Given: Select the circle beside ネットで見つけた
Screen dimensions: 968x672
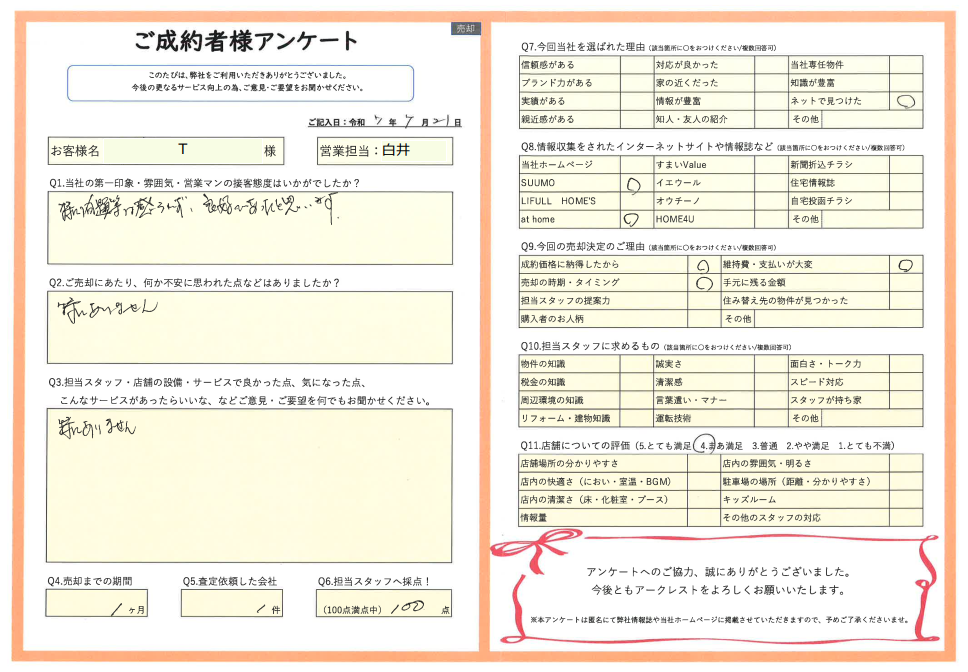Looking at the screenshot, I should tap(905, 101).
